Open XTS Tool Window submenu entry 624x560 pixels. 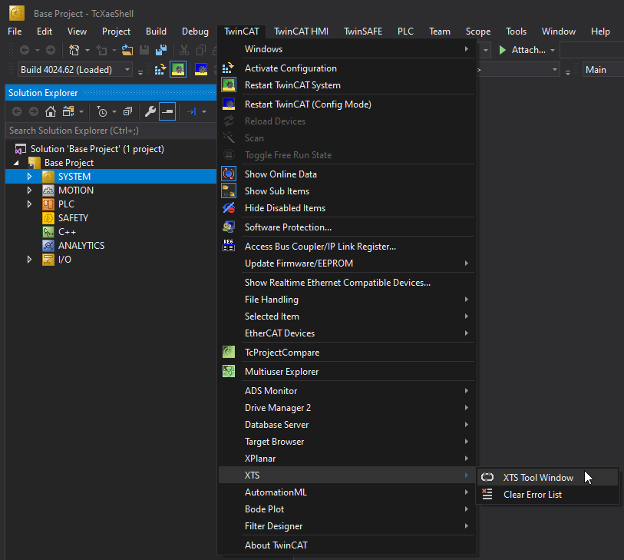pos(547,477)
